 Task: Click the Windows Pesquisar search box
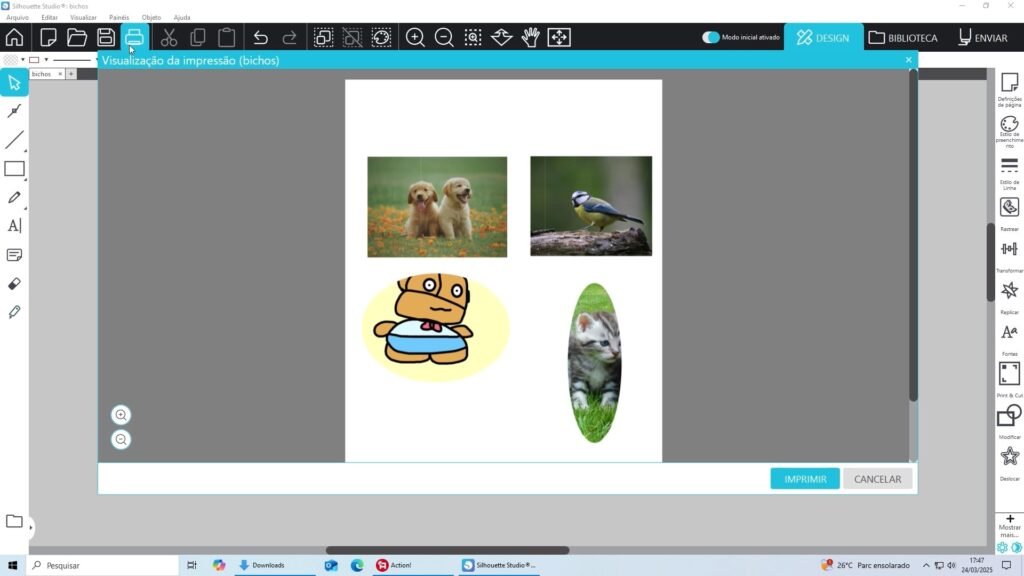pyautogui.click(x=103, y=565)
